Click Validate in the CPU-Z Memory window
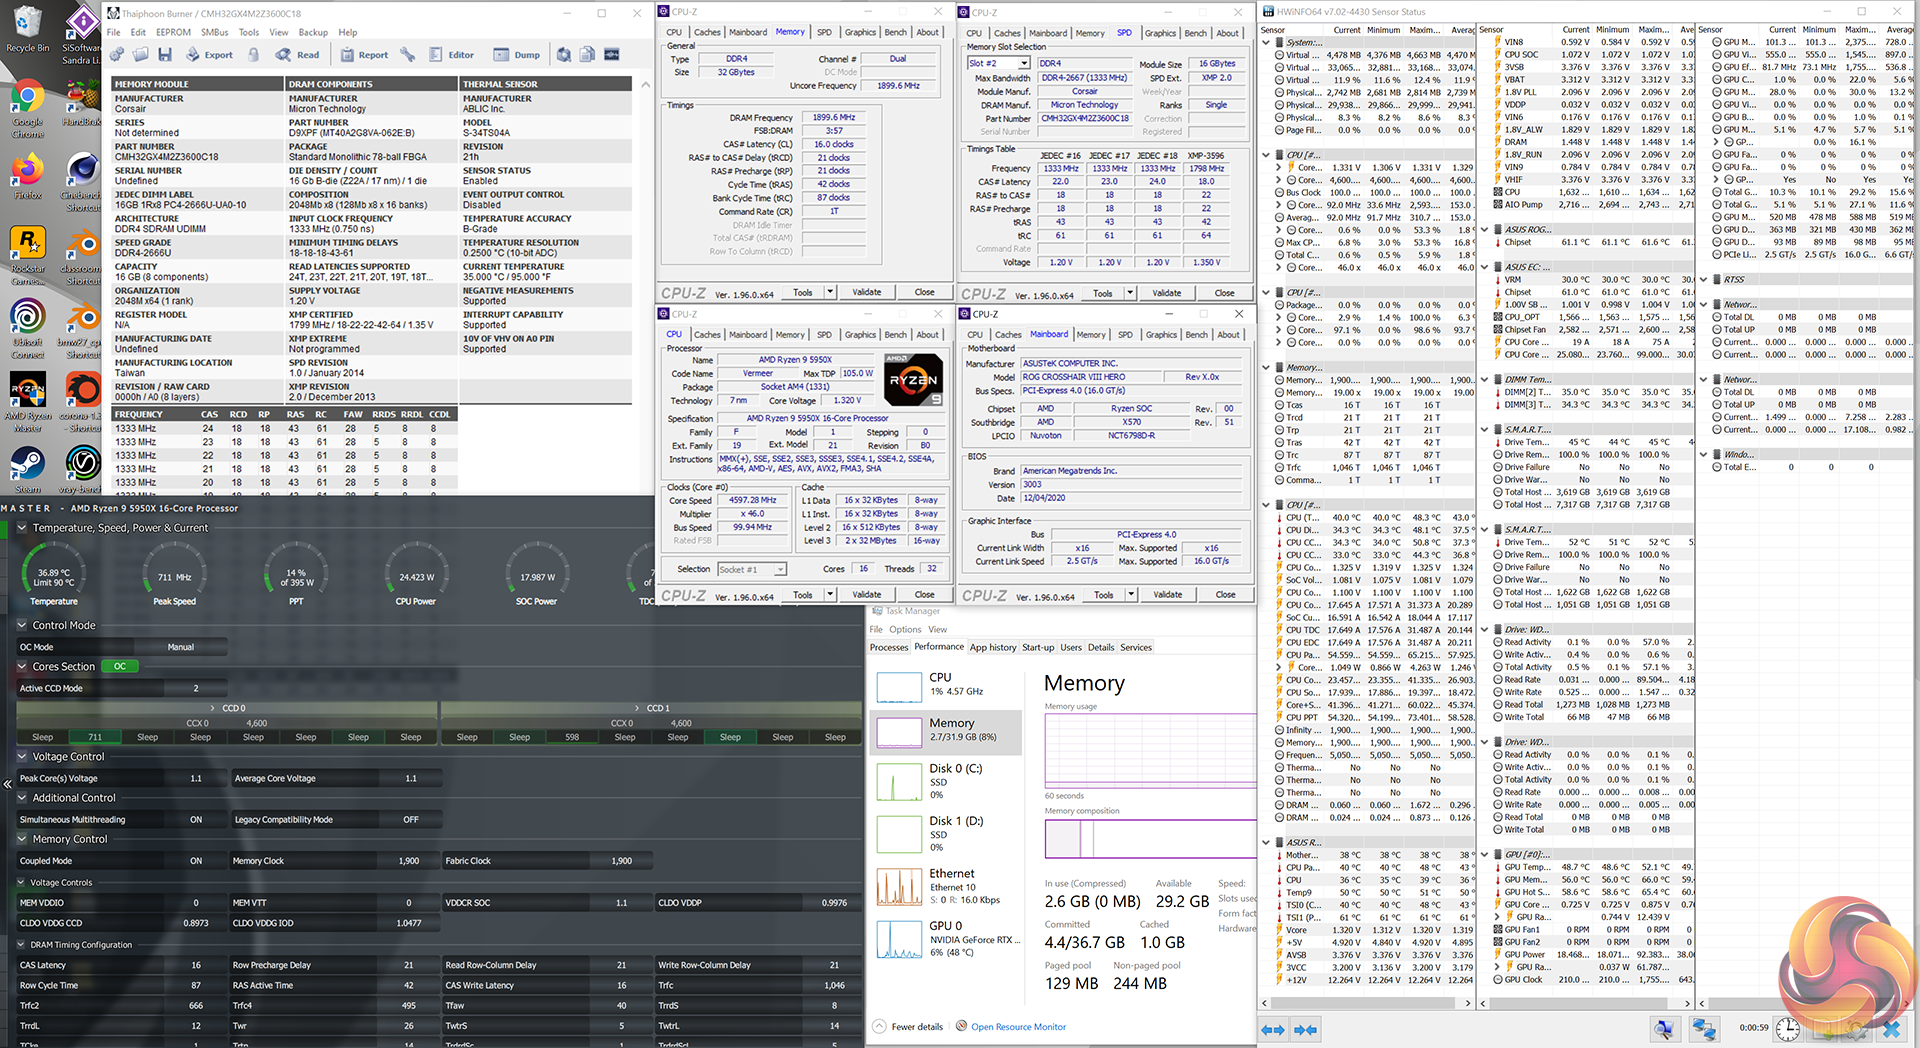This screenshot has height=1048, width=1920. pos(866,293)
